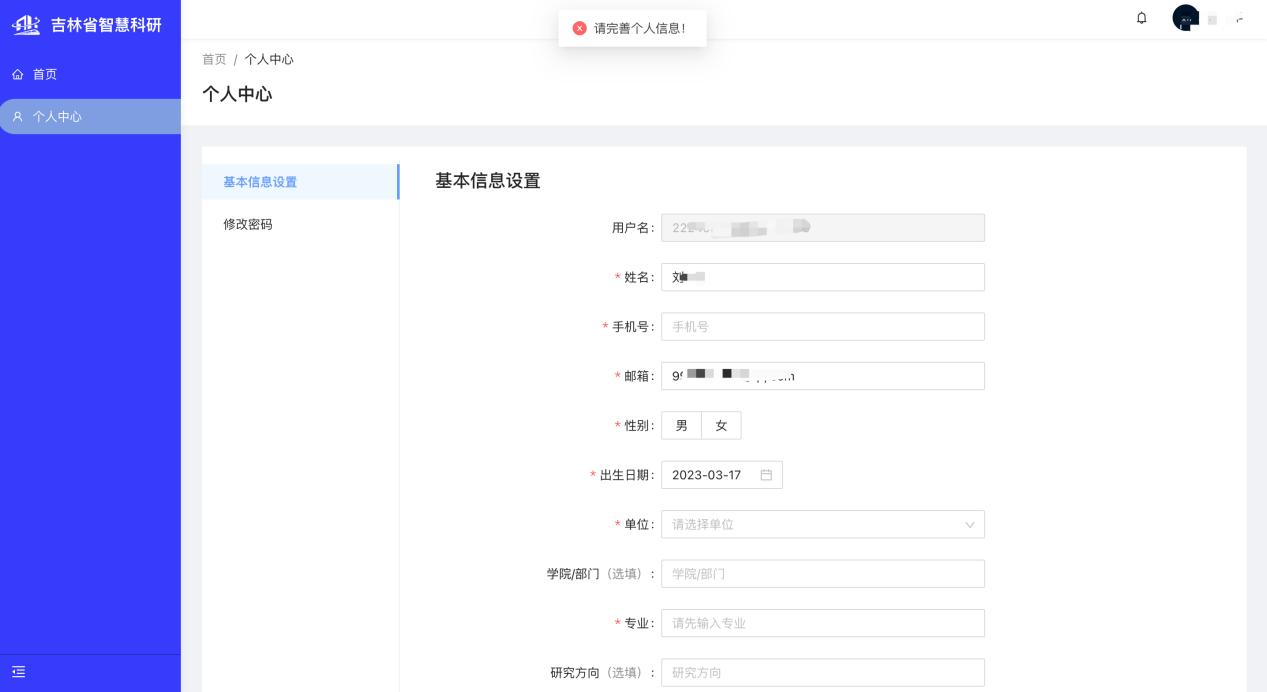
Task: Select 男 gender option
Action: tap(681, 426)
